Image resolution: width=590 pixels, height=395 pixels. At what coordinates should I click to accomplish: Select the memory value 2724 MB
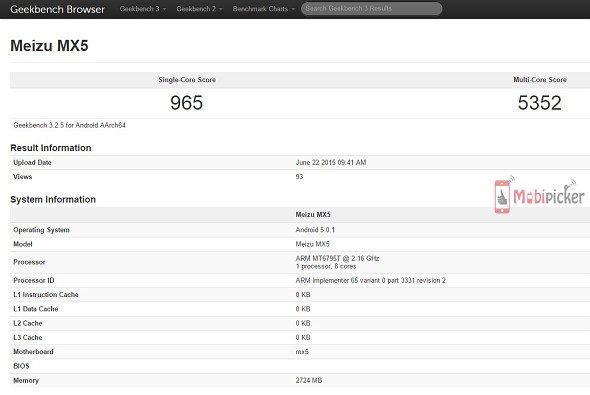[309, 380]
